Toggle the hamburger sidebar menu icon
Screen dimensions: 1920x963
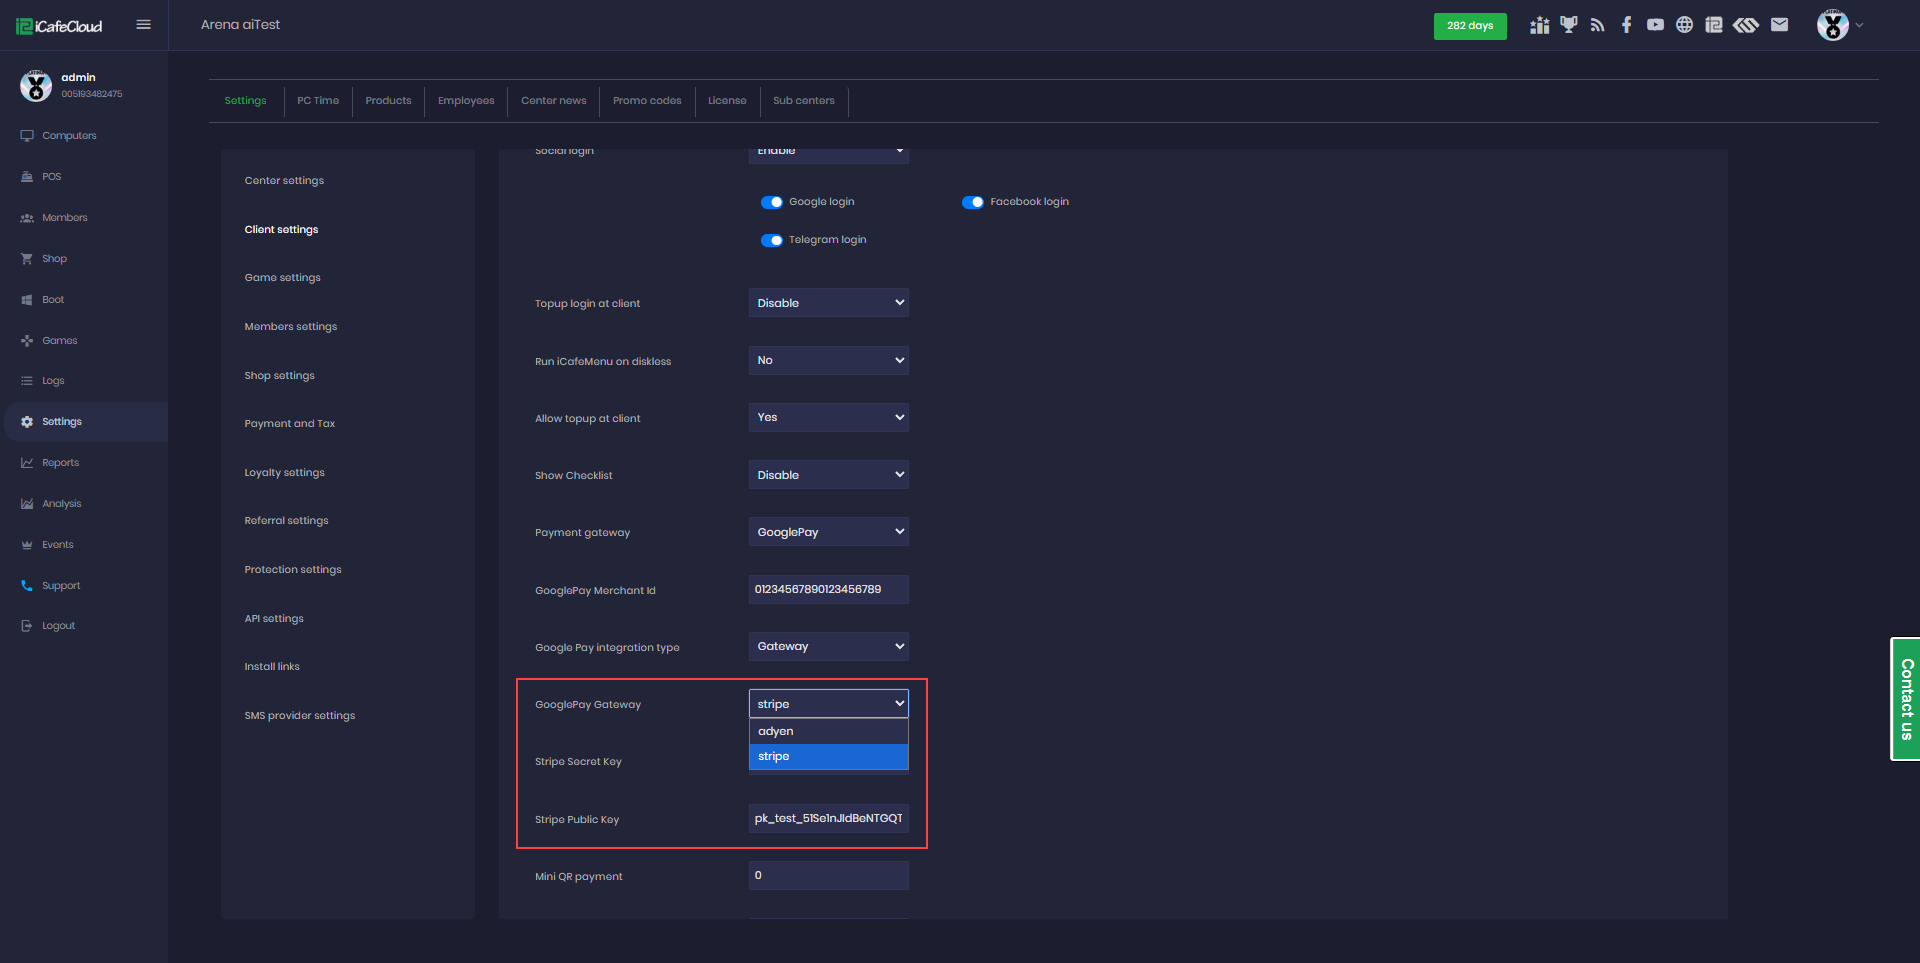click(x=143, y=25)
